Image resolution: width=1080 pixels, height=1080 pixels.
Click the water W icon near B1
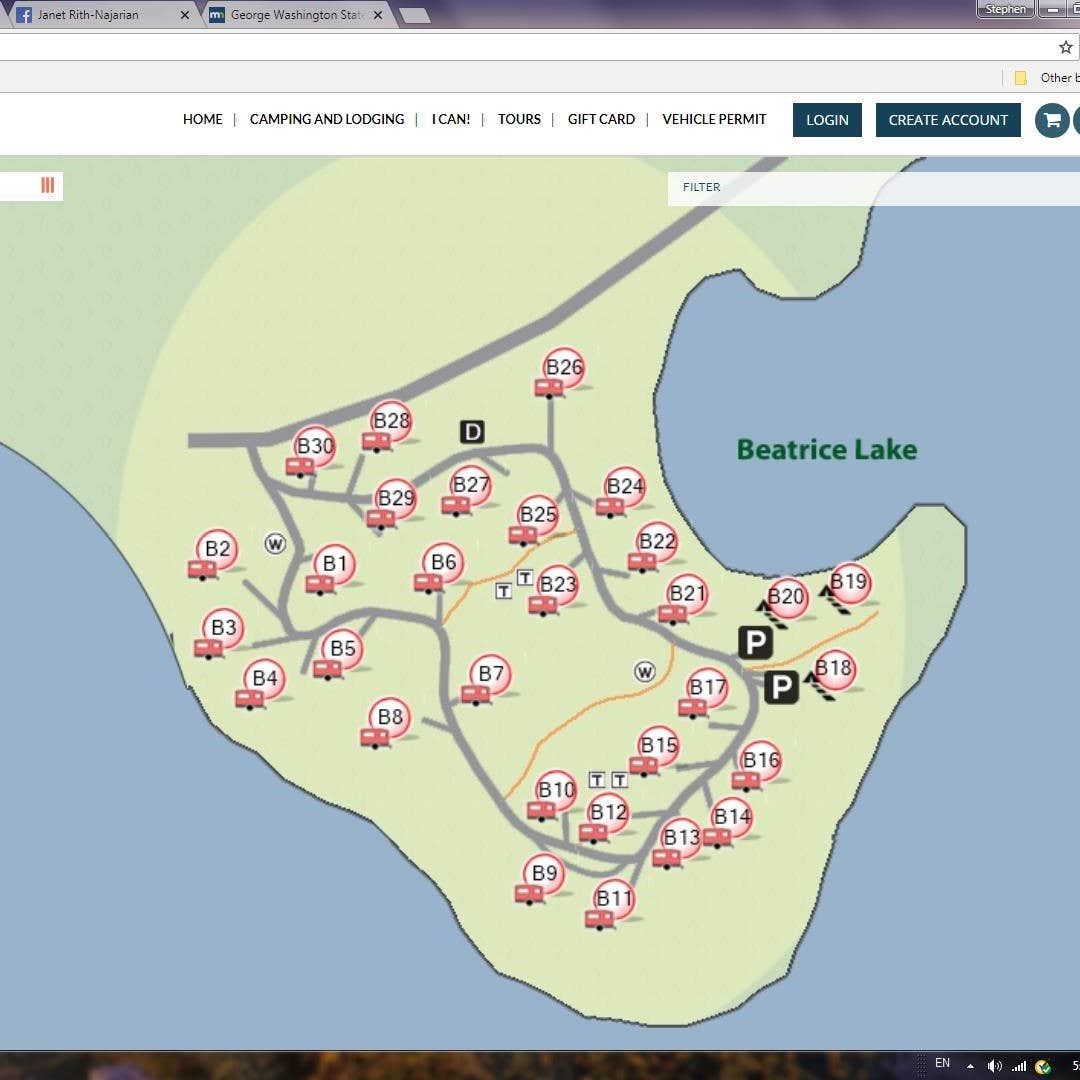(x=275, y=544)
